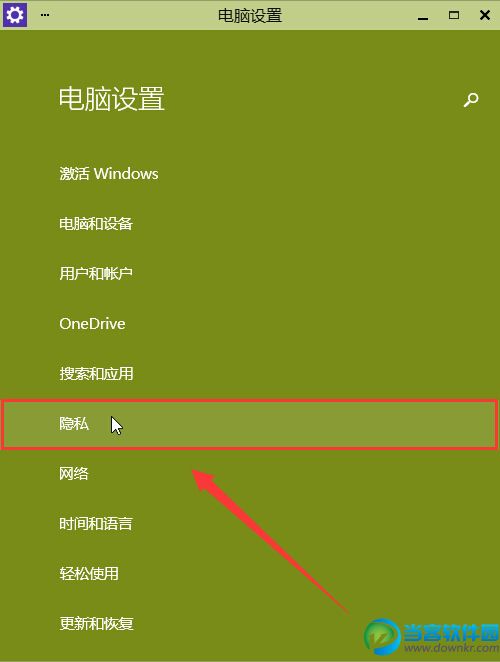Open search with the magnifier icon
Viewport: 500px width, 662px height.
click(471, 100)
